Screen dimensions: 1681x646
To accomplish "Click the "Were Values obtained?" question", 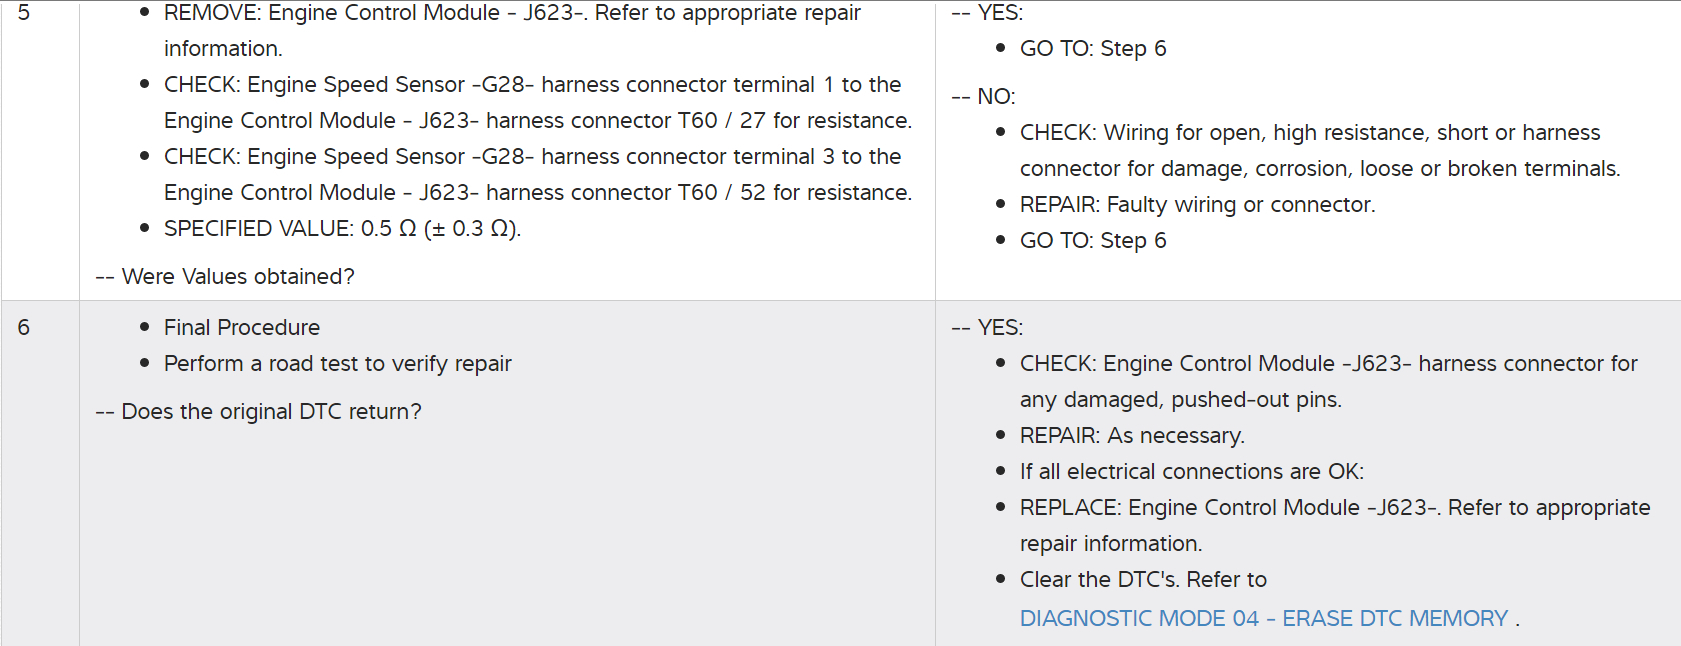I will point(237,277).
